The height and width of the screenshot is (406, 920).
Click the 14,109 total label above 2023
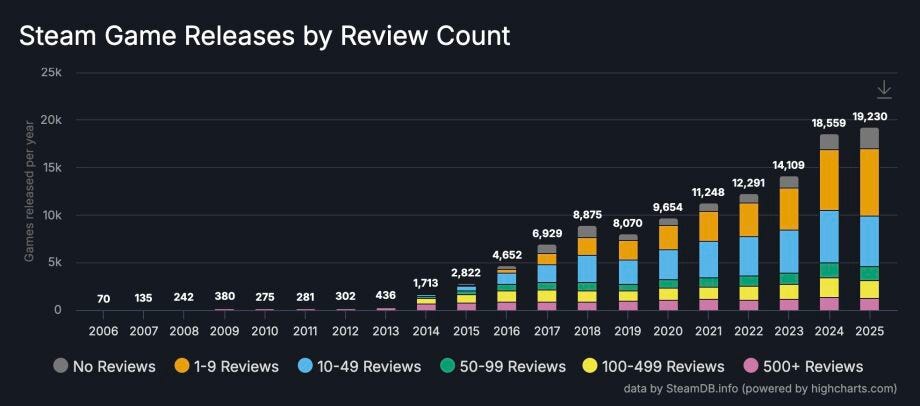click(789, 165)
